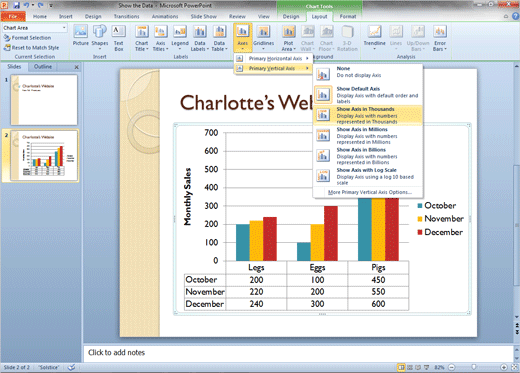Open the Data Labels menu
Image resolution: width=520 pixels, height=373 pixels.
coord(200,38)
